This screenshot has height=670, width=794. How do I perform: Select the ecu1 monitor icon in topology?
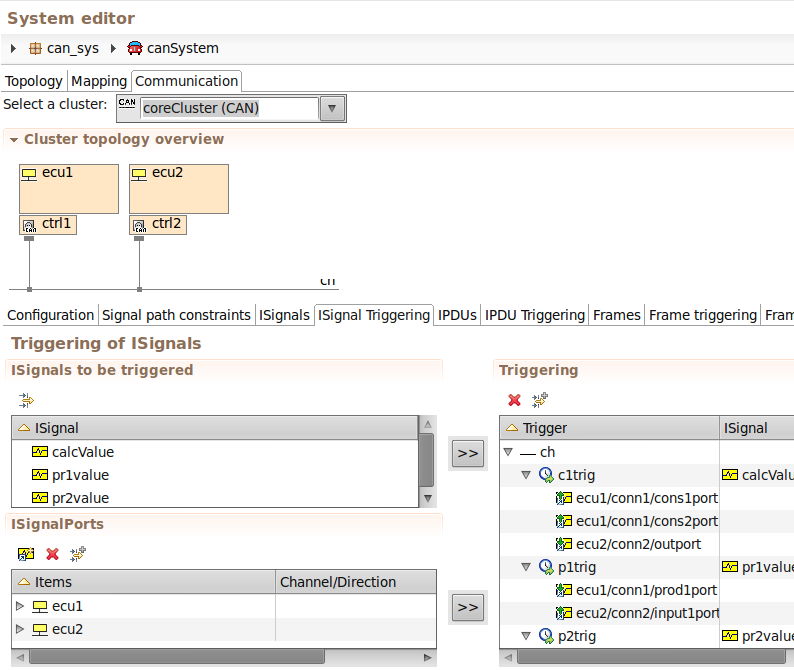pos(29,174)
